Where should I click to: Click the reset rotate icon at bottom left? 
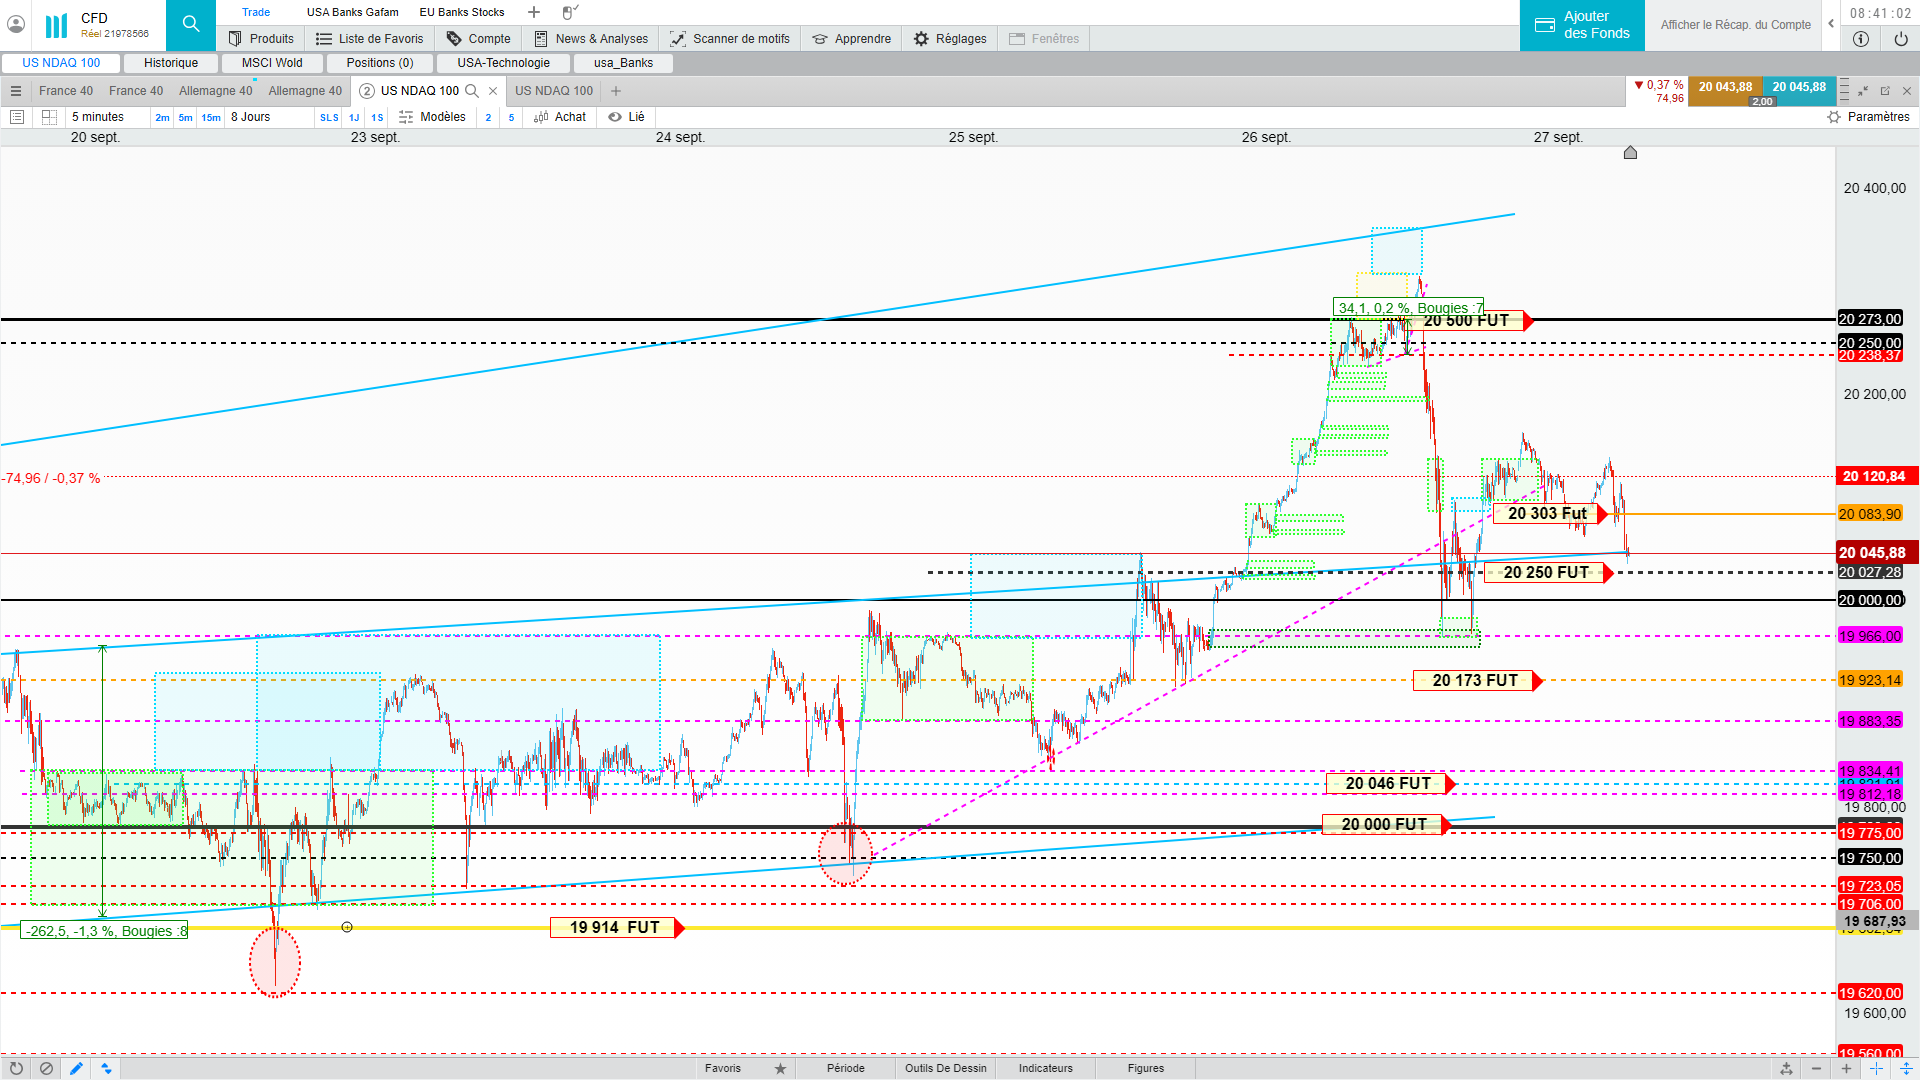tap(16, 1068)
